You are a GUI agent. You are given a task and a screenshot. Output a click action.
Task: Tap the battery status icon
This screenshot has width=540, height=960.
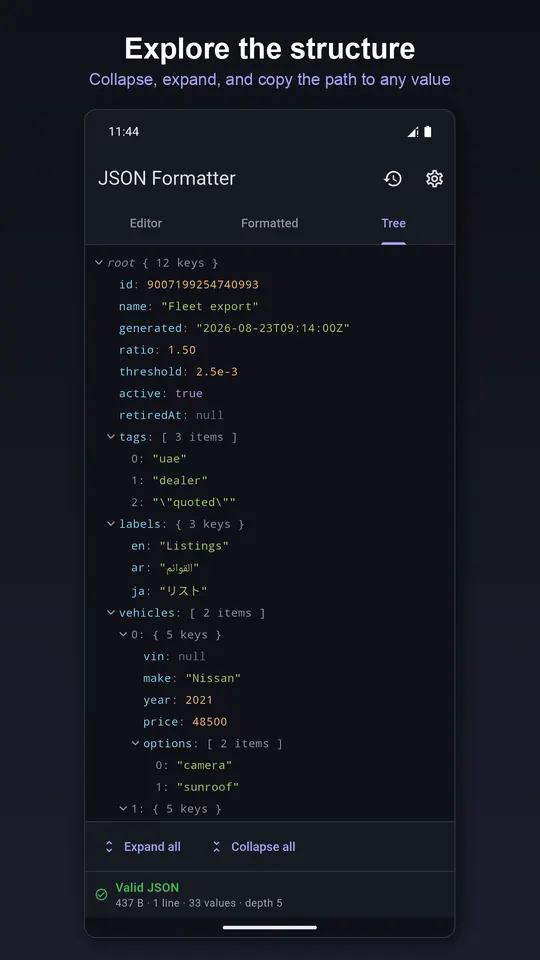click(428, 132)
